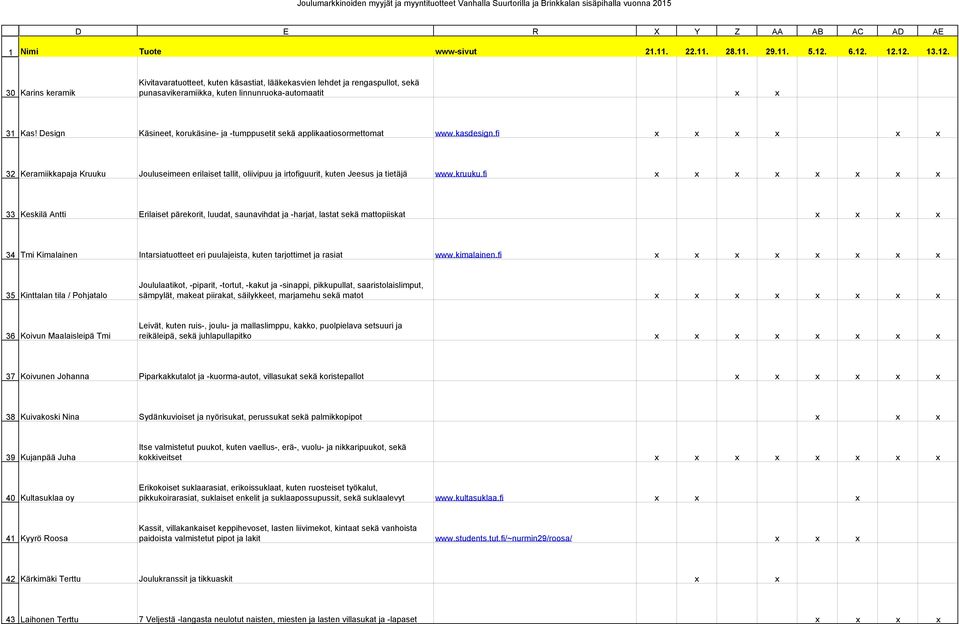Open the www.kasdesign.fi link
959x624 pixels.
[x=467, y=133]
